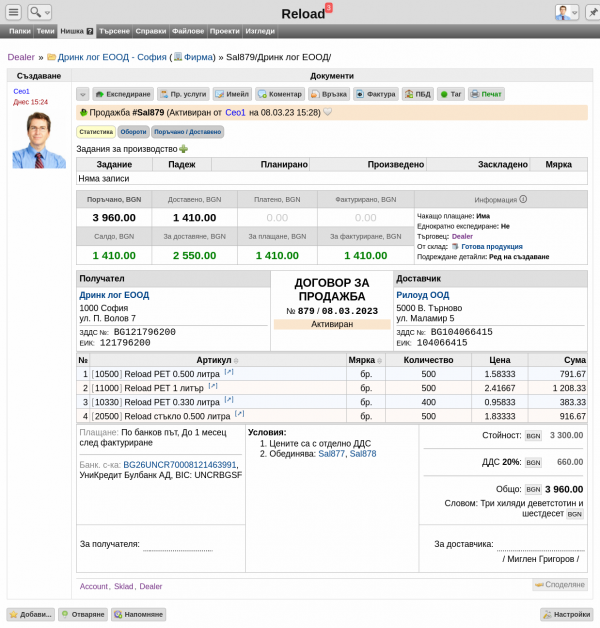Click the Отваряне button
Screen dimensions: 600x628
click(83, 614)
